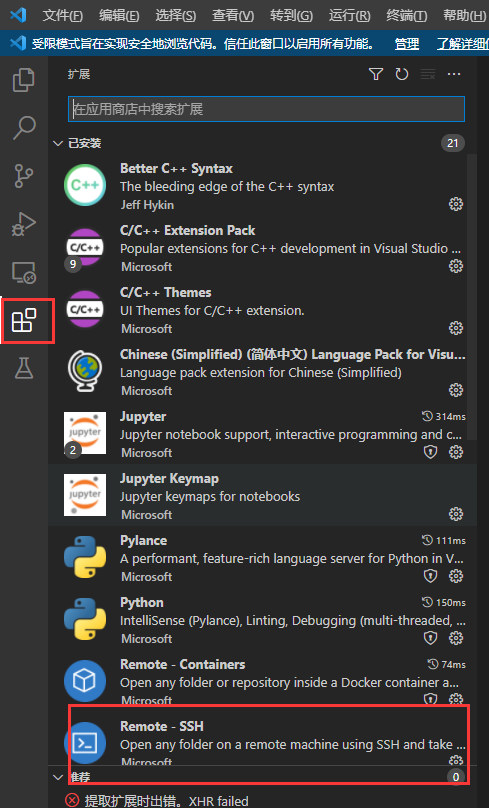
Task: Click the 管理 link in the banner
Action: 407,44
